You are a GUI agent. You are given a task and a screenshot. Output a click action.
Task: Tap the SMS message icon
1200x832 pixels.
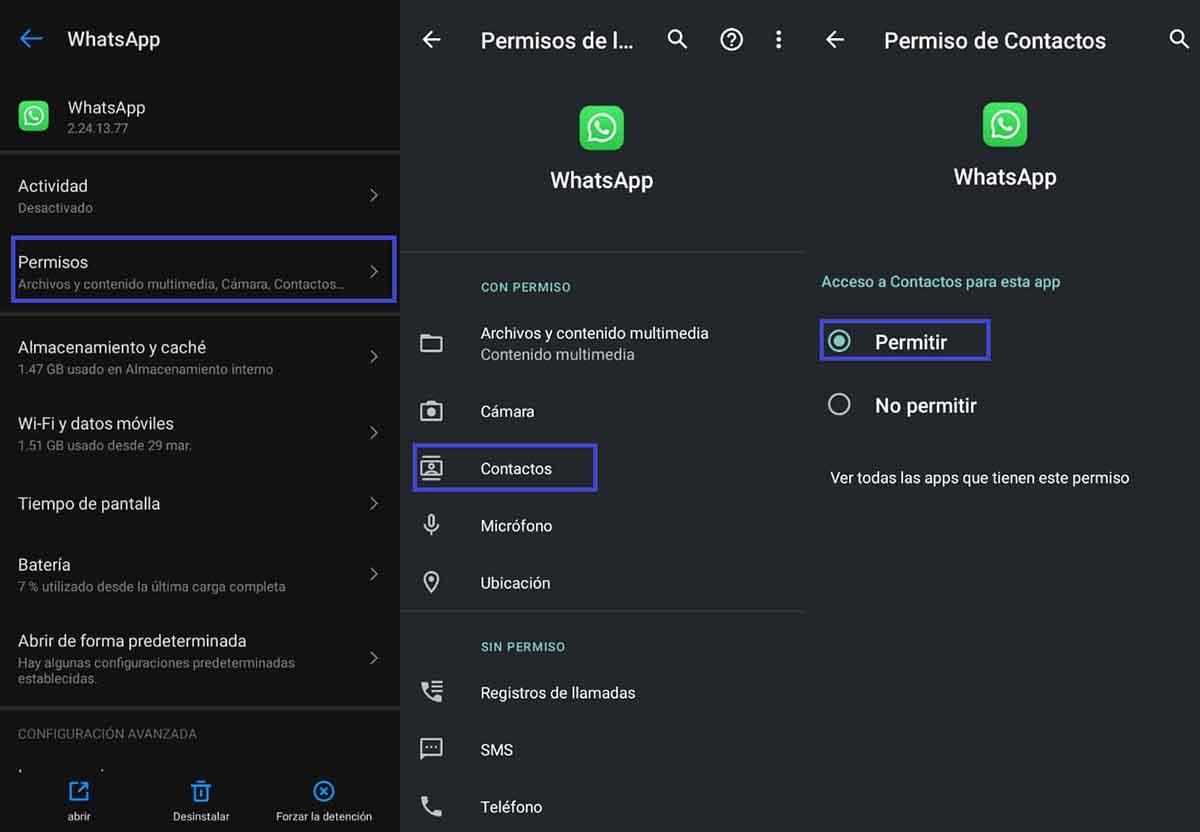[431, 749]
